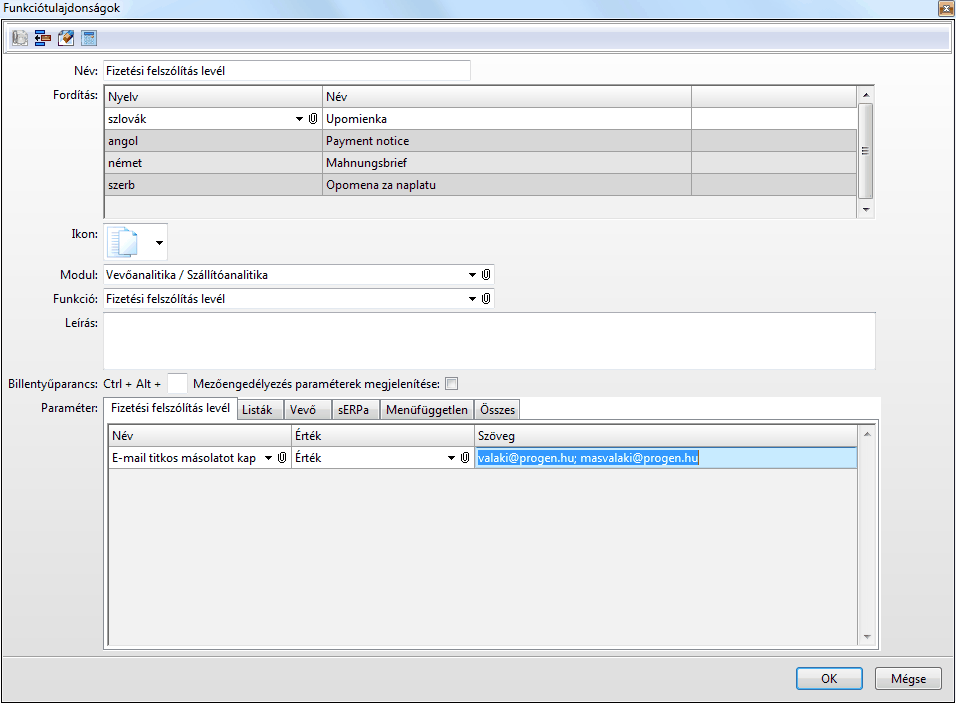Cancel with the Mégse button
This screenshot has height=704, width=956.
coord(908,678)
